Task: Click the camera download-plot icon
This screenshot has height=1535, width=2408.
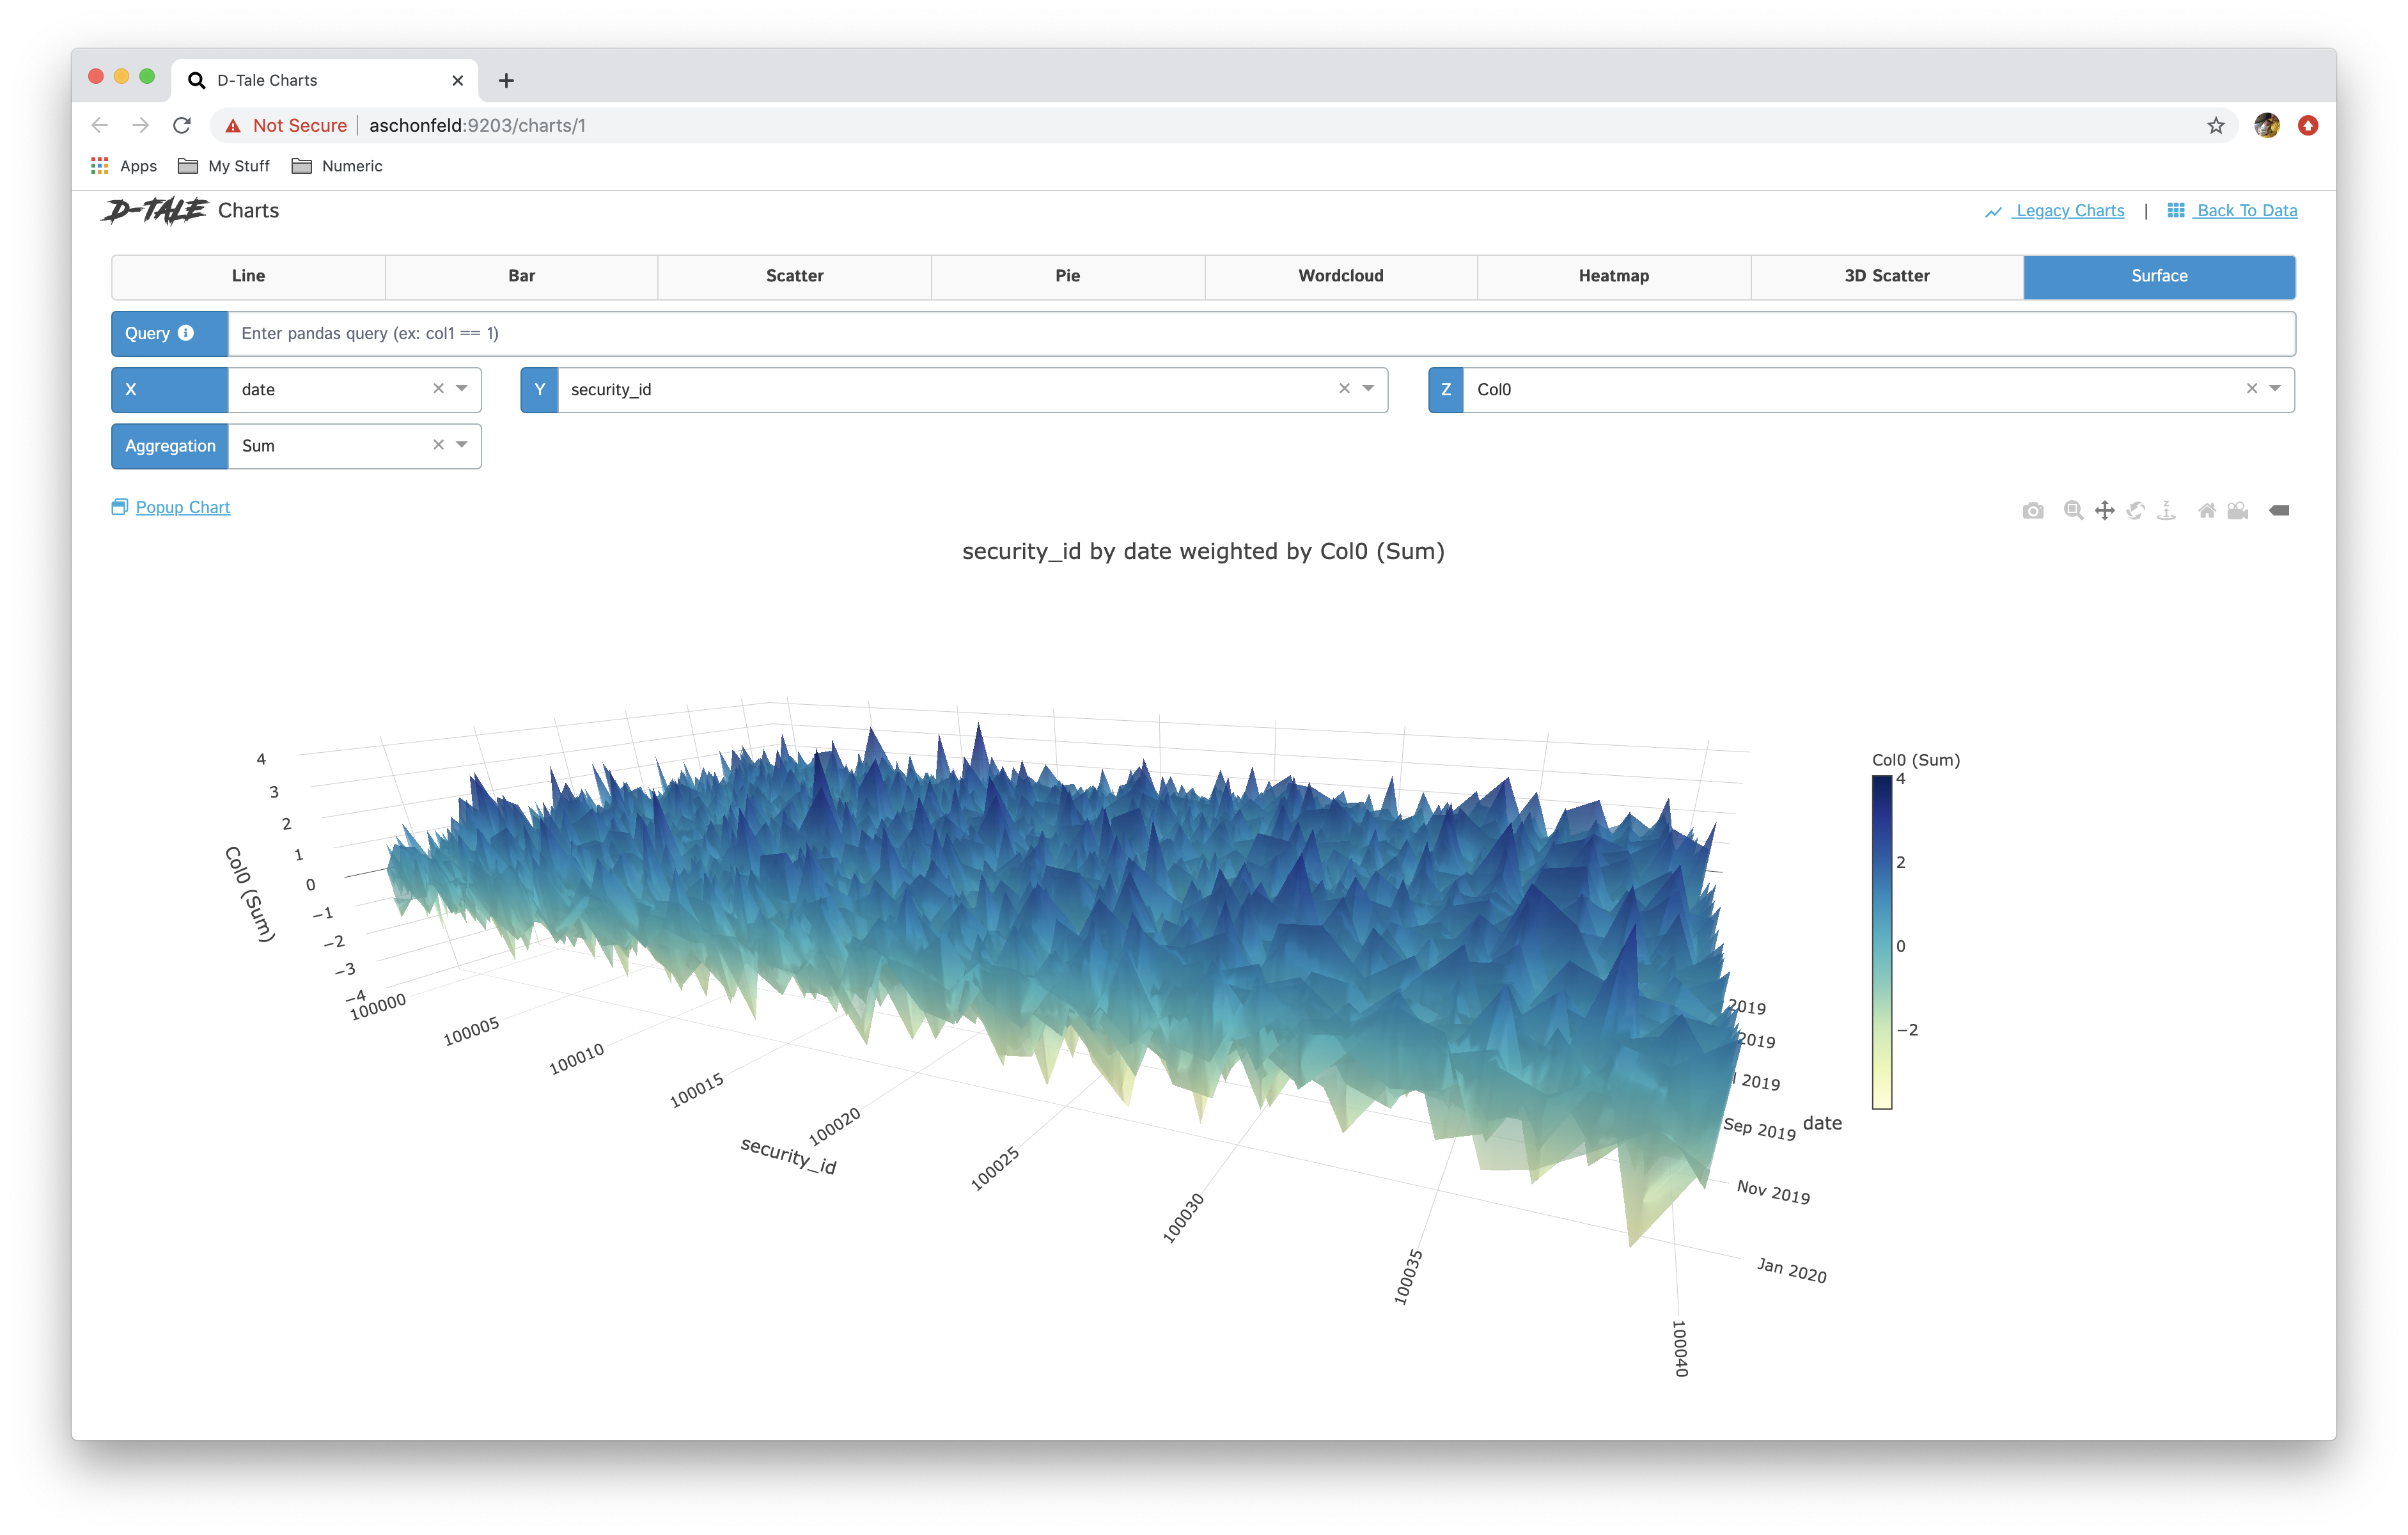Action: [2032, 511]
